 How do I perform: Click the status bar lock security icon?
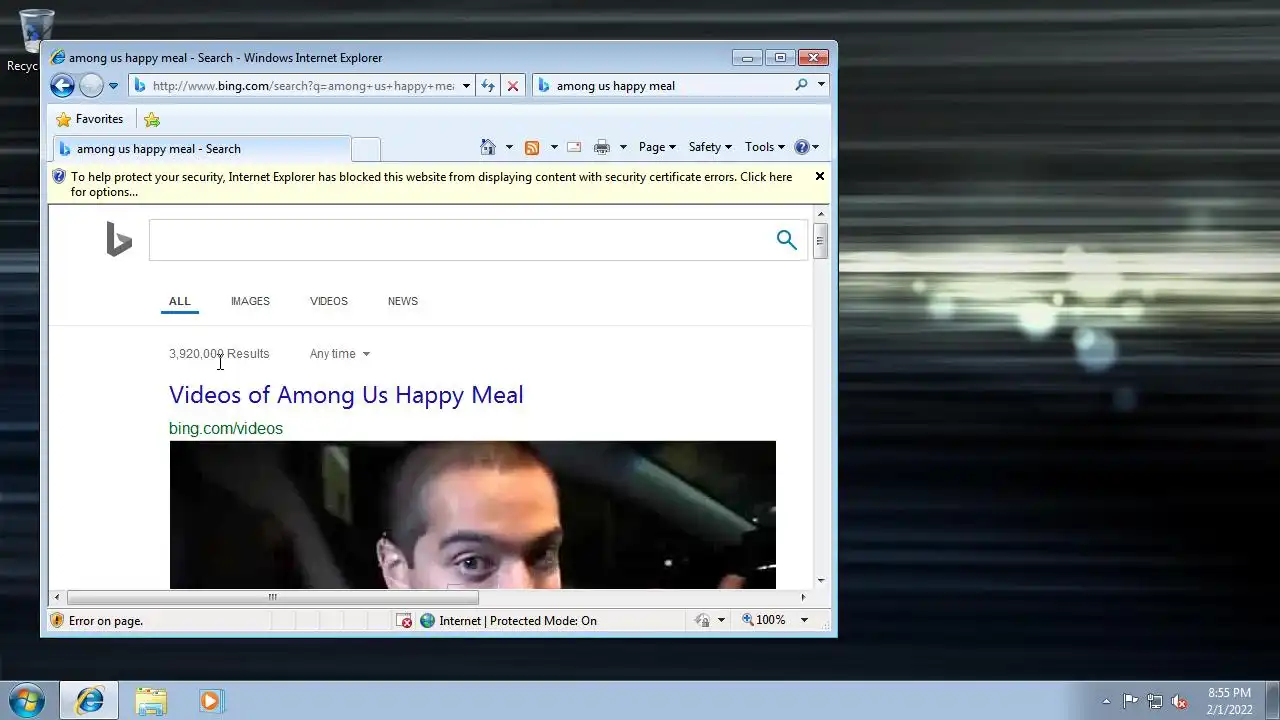click(x=702, y=620)
